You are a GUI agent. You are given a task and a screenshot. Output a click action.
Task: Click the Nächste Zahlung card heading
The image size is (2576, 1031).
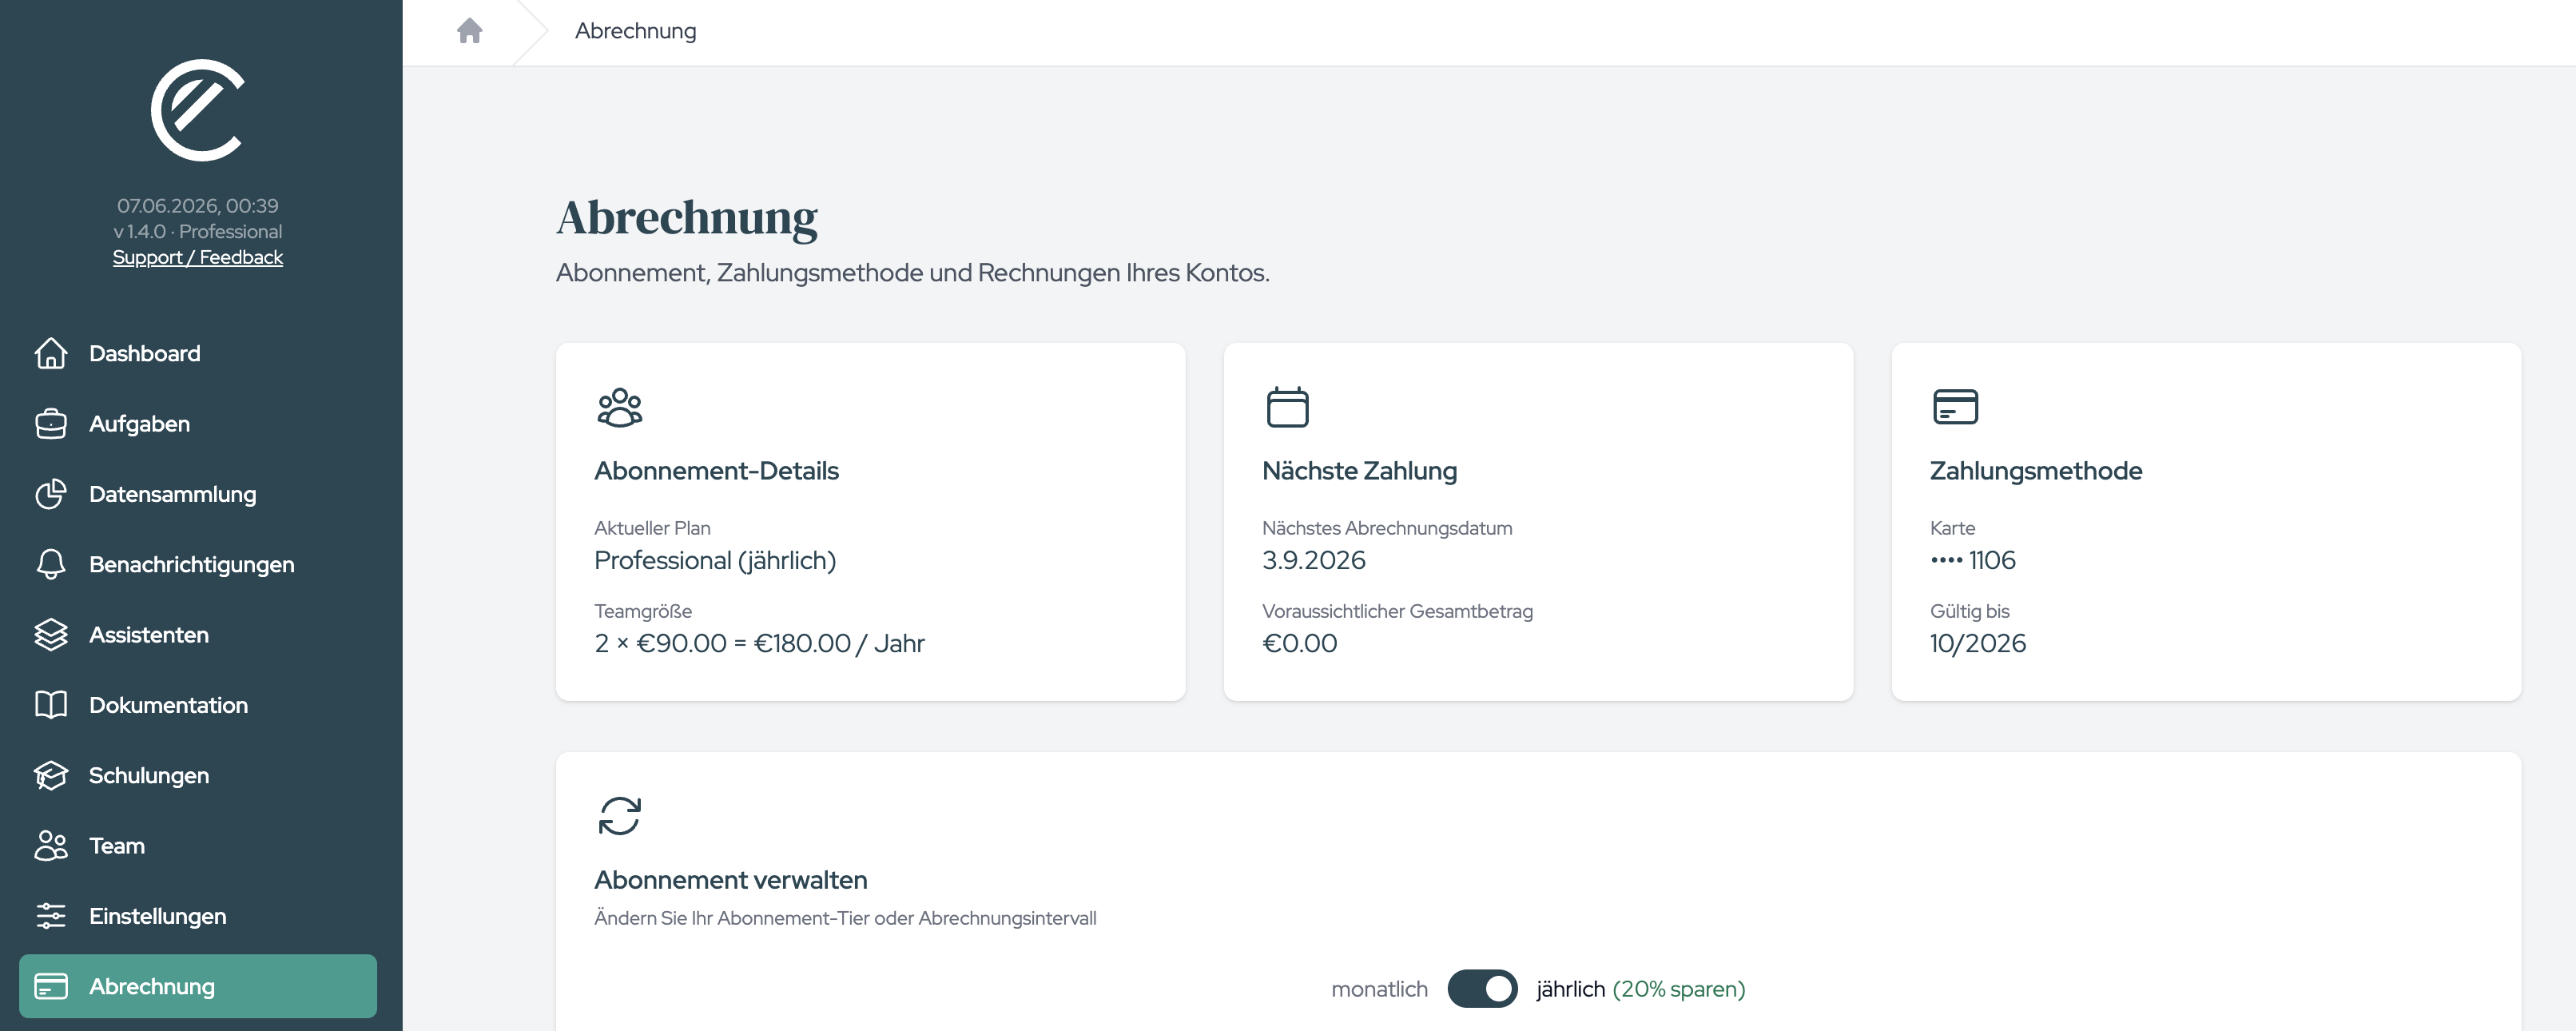tap(1360, 471)
